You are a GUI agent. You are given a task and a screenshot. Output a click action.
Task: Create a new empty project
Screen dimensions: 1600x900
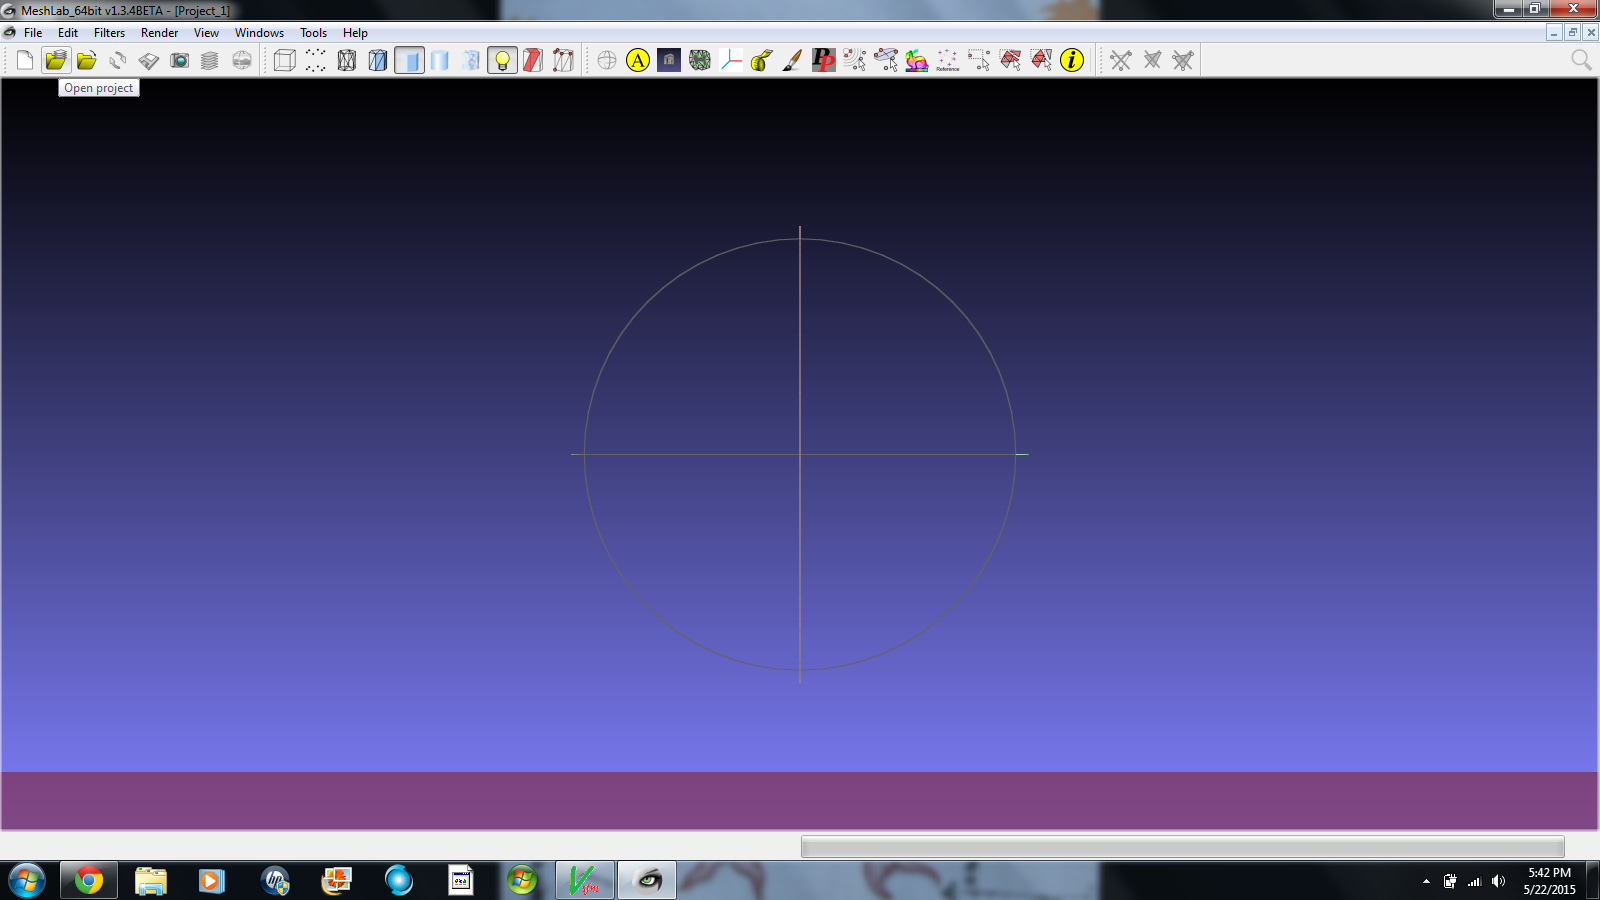(25, 60)
